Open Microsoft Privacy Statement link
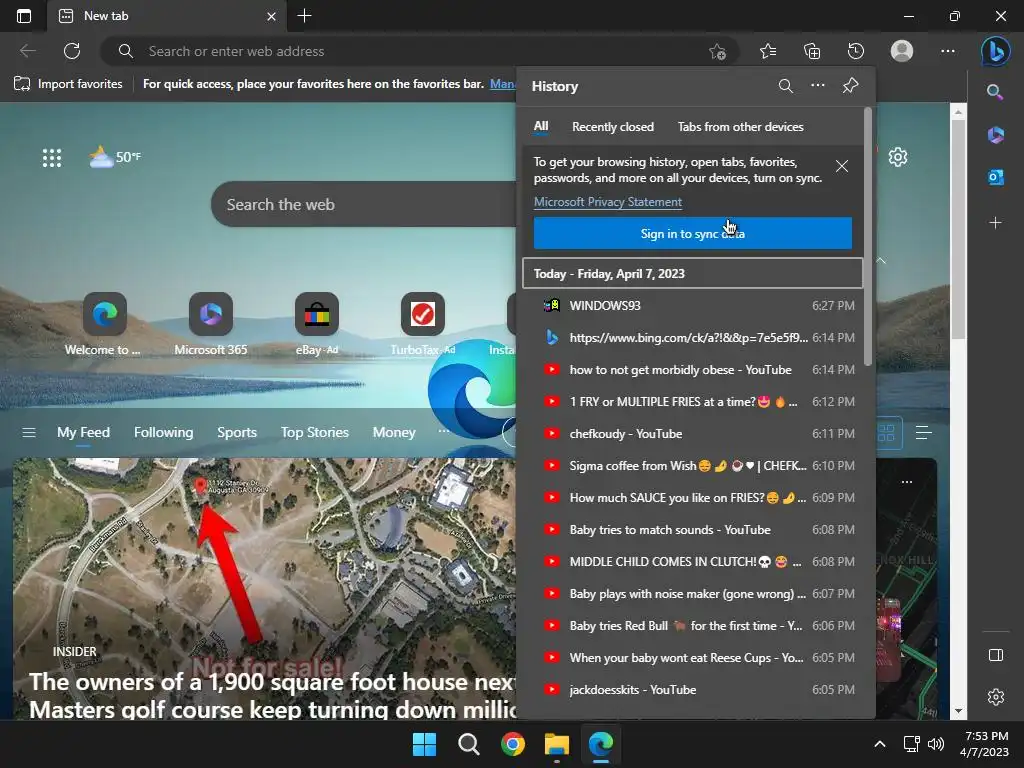The height and width of the screenshot is (768, 1024). [x=607, y=202]
